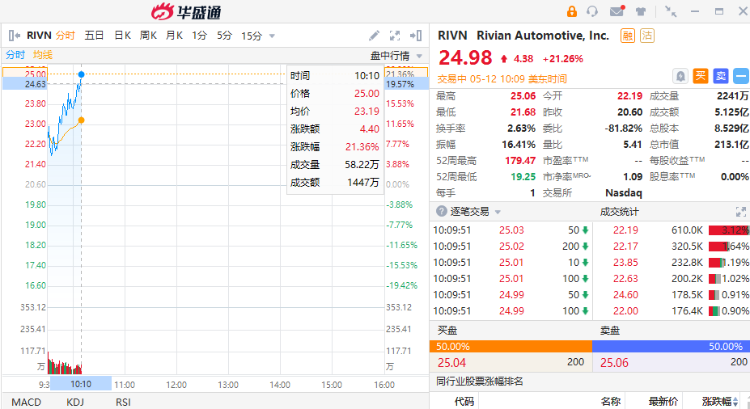Open customer service headset icon
Screen dimensions: 750x409
(x=592, y=11)
